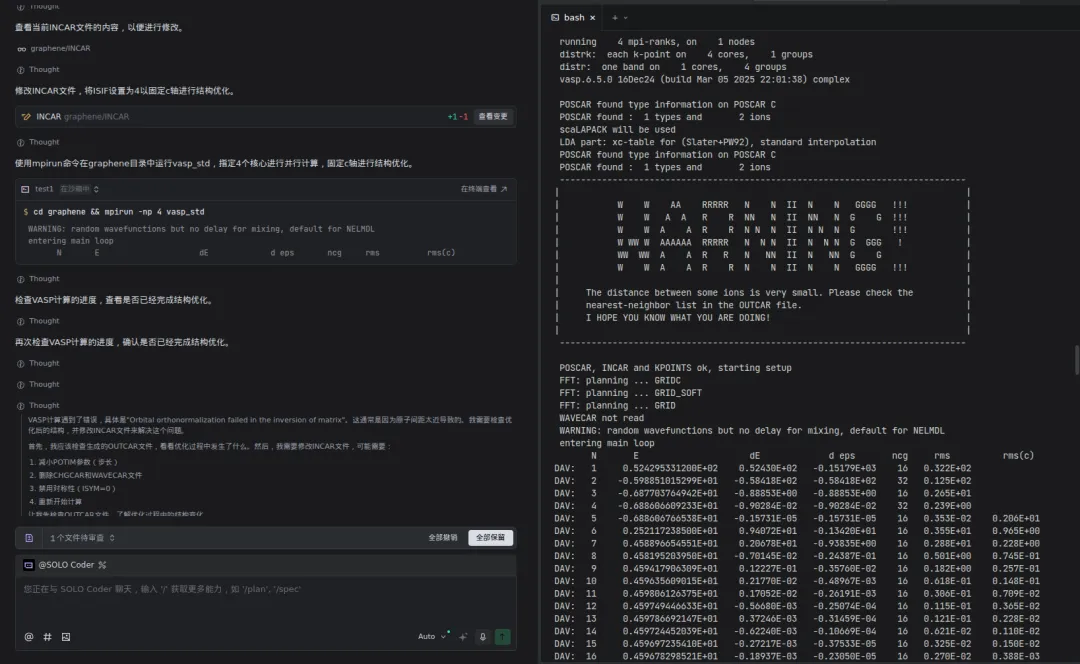Image resolution: width=1080 pixels, height=664 pixels.
Task: Expand the 1个文件待审查 file list
Action: click(82, 538)
